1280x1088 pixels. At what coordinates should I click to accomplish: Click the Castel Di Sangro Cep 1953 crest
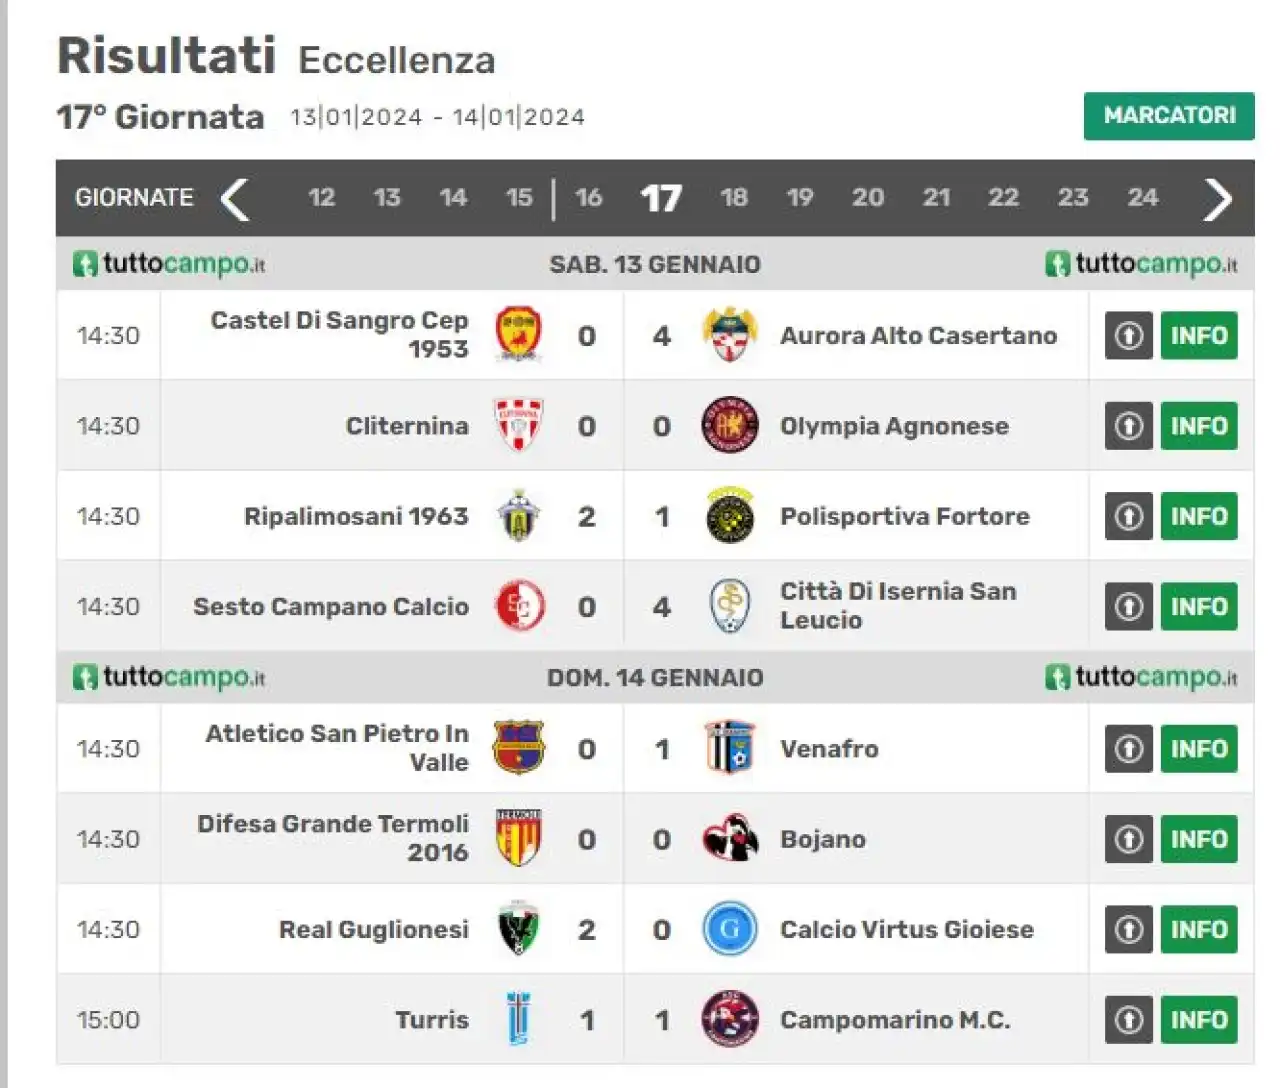pos(519,335)
